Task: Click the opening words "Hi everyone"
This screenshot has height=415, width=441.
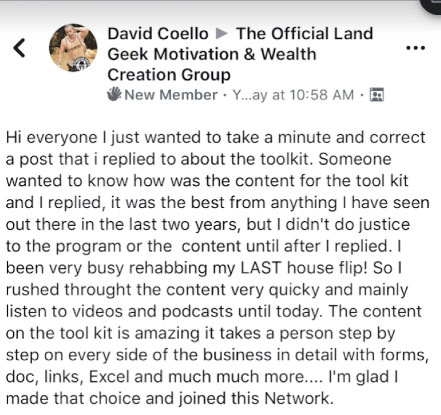Action: click(x=52, y=138)
